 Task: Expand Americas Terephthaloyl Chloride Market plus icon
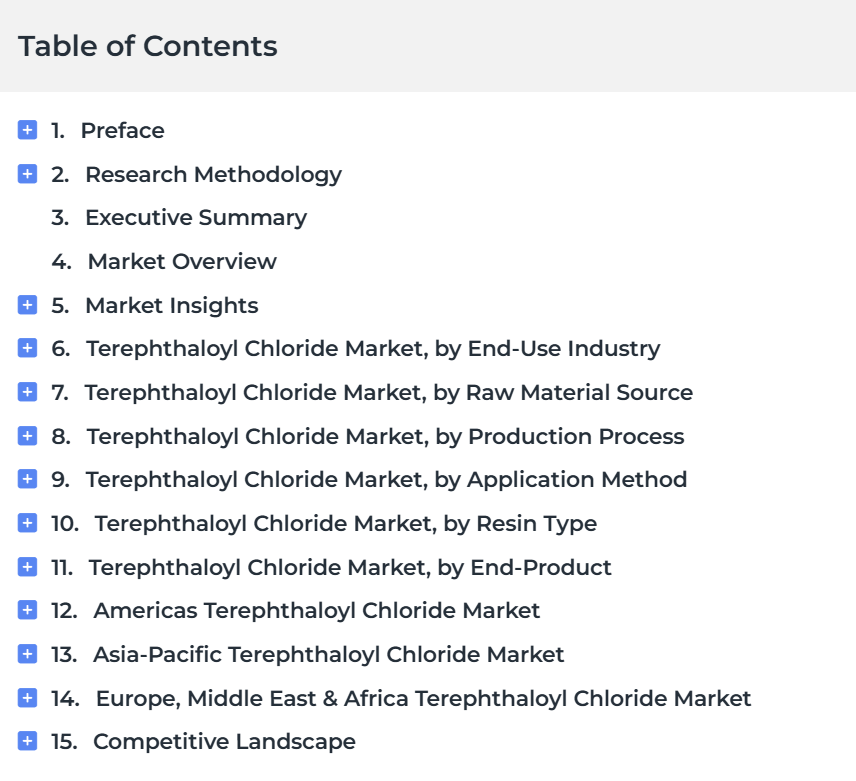click(27, 610)
